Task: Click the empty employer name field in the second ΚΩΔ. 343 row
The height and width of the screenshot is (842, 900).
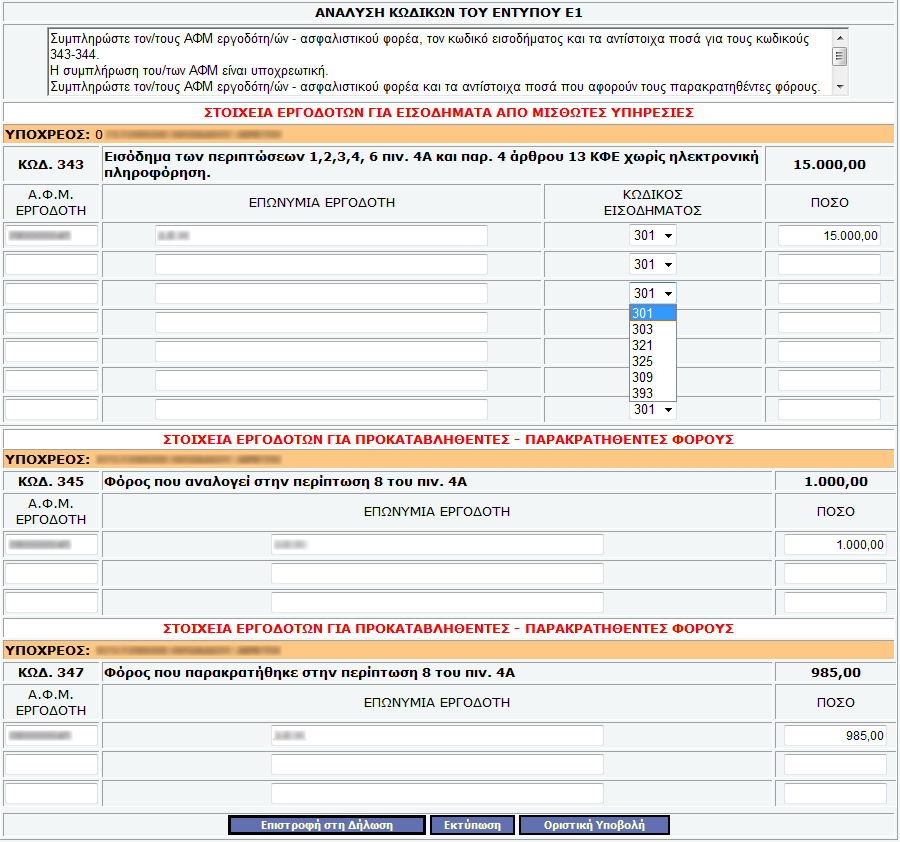Action: [x=321, y=265]
